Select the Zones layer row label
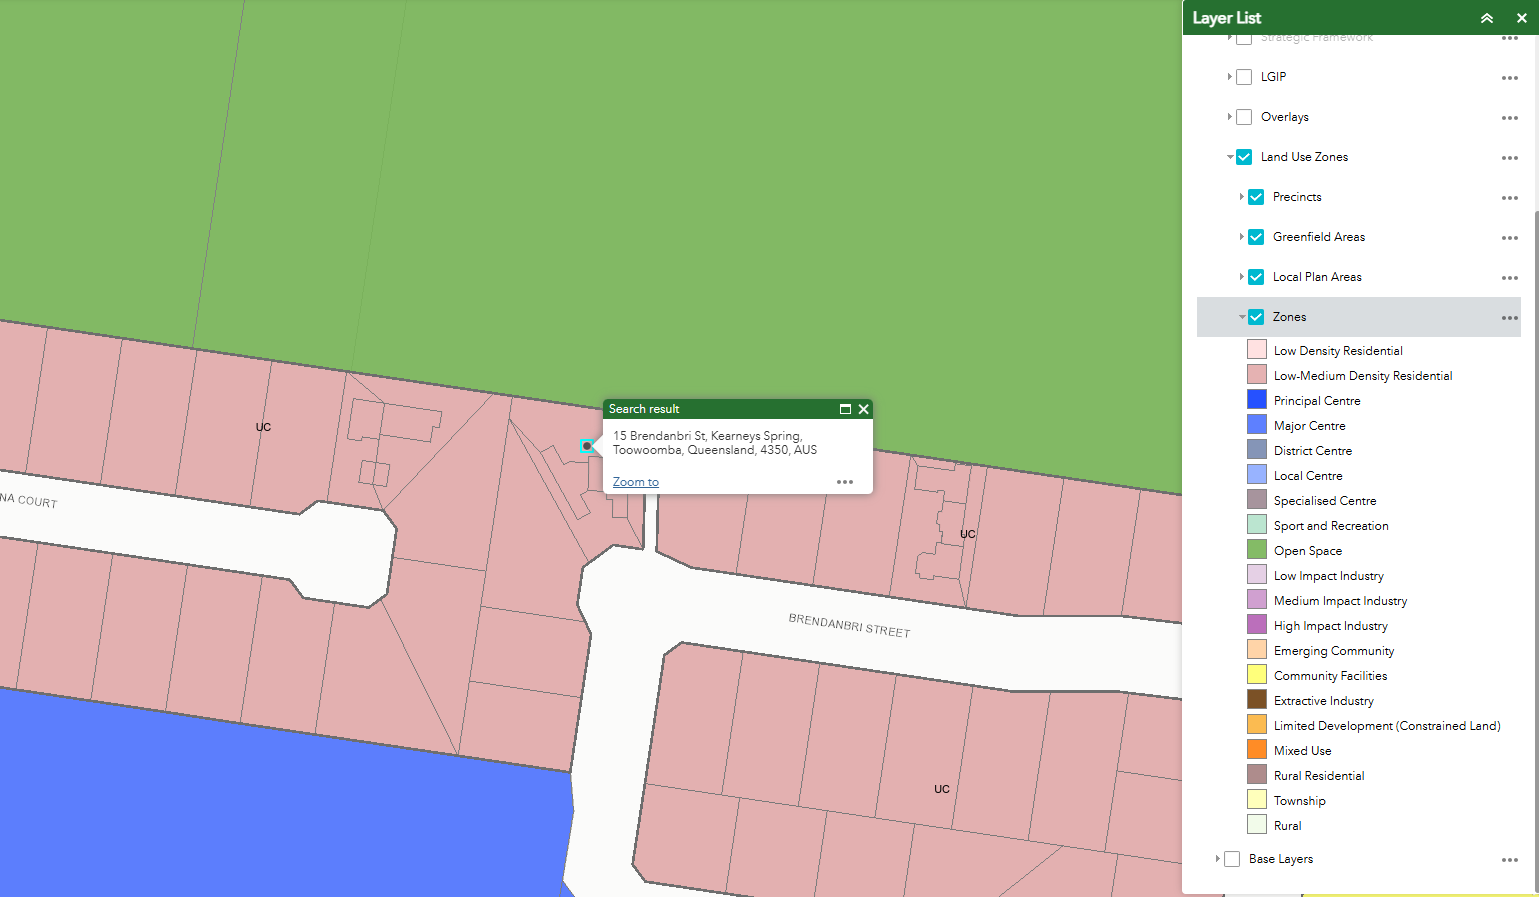This screenshot has width=1539, height=897. click(1289, 317)
